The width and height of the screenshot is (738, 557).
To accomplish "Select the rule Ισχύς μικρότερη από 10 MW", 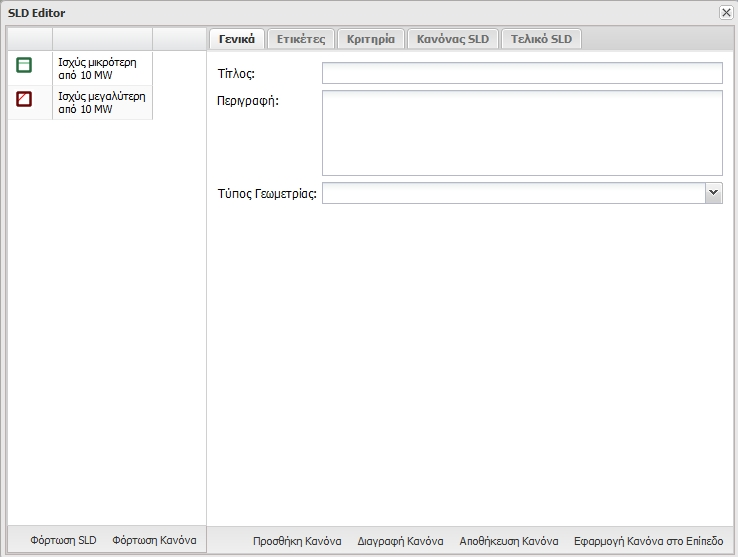I will [x=98, y=67].
